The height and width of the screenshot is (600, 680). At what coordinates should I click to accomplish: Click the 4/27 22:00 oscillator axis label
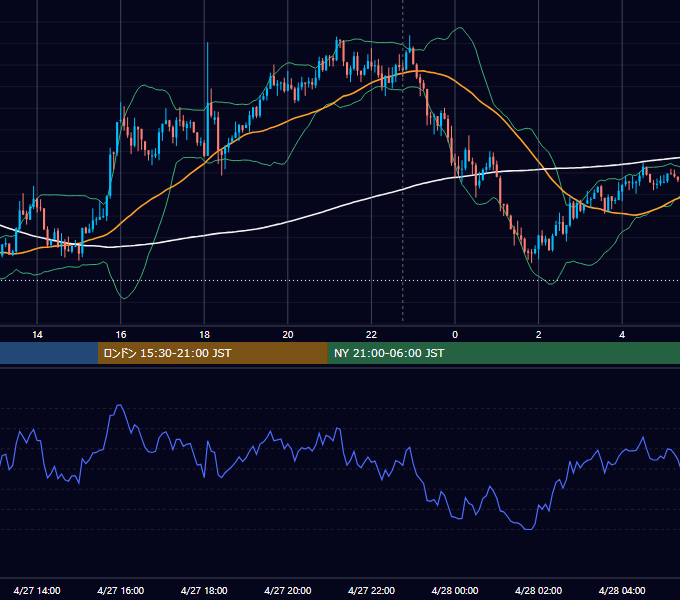click(x=371, y=590)
